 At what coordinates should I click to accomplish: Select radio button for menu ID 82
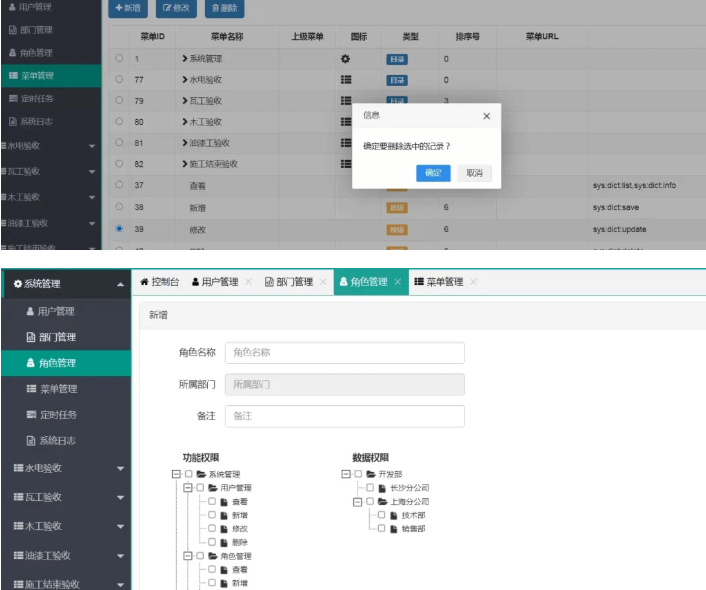tap(119, 163)
